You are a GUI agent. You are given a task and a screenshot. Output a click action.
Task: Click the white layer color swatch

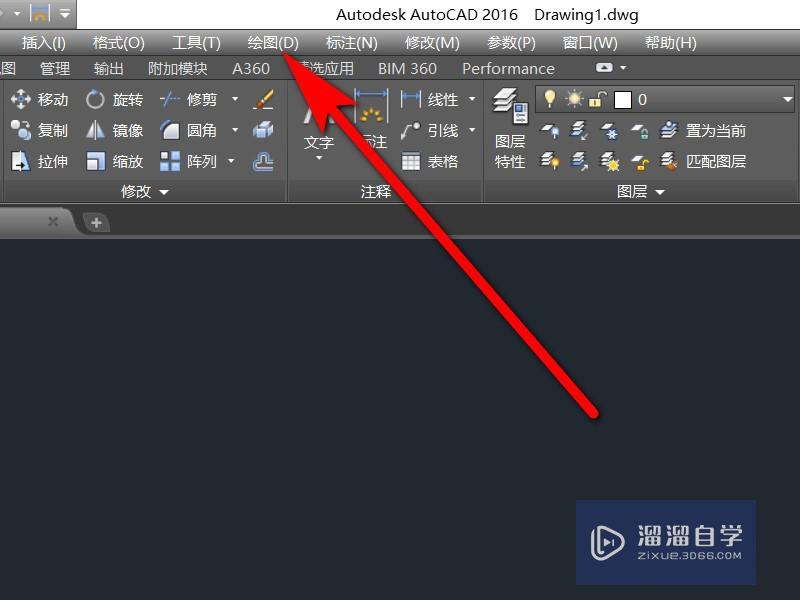tap(622, 99)
